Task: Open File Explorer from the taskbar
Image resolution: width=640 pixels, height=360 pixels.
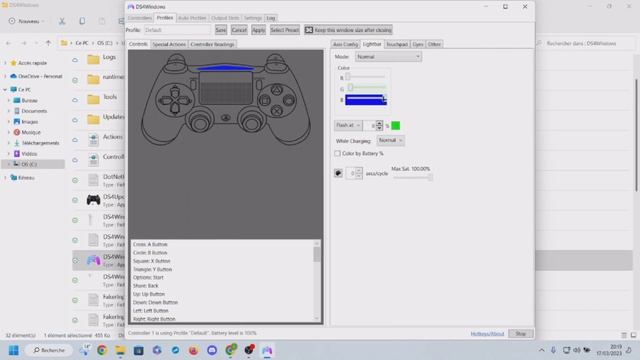Action: tap(120, 350)
